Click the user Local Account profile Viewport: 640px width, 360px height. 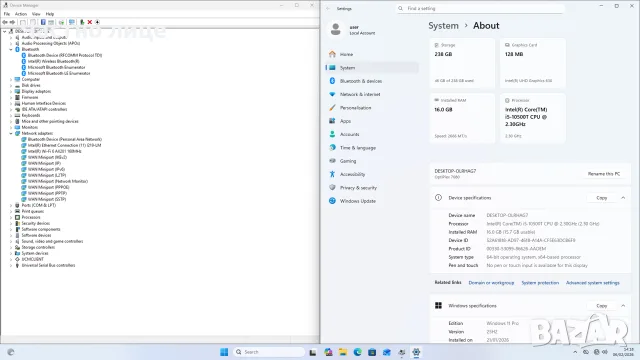tap(353, 29)
